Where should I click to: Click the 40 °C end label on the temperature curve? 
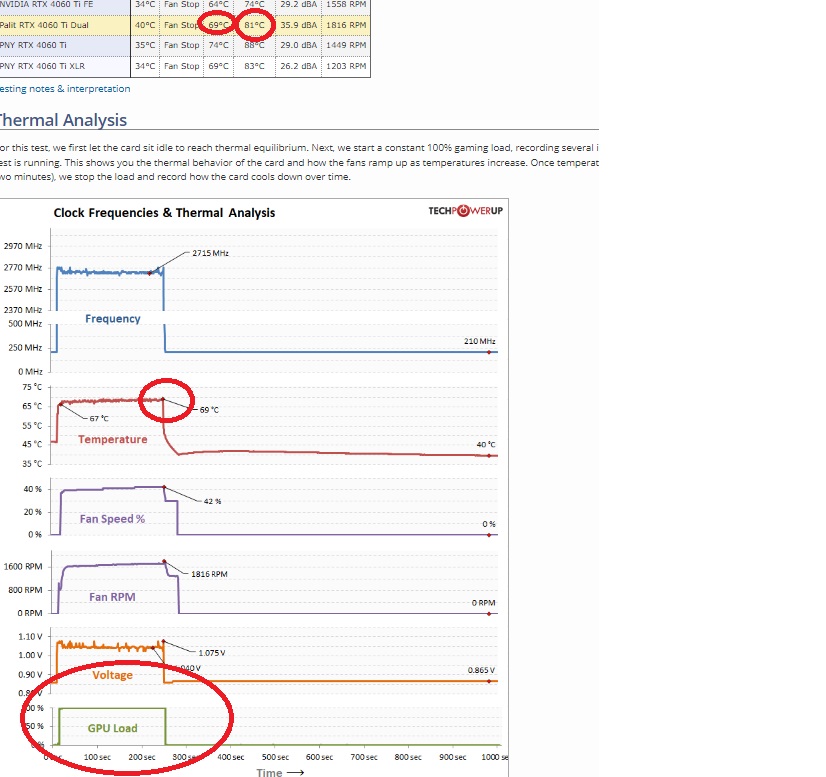pos(486,445)
